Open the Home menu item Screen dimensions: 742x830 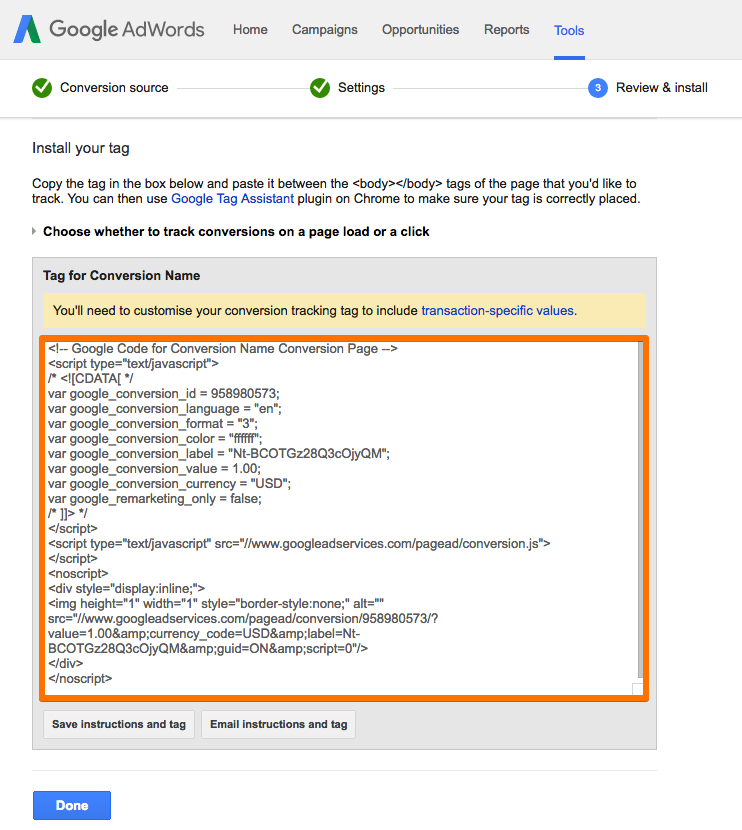(250, 30)
